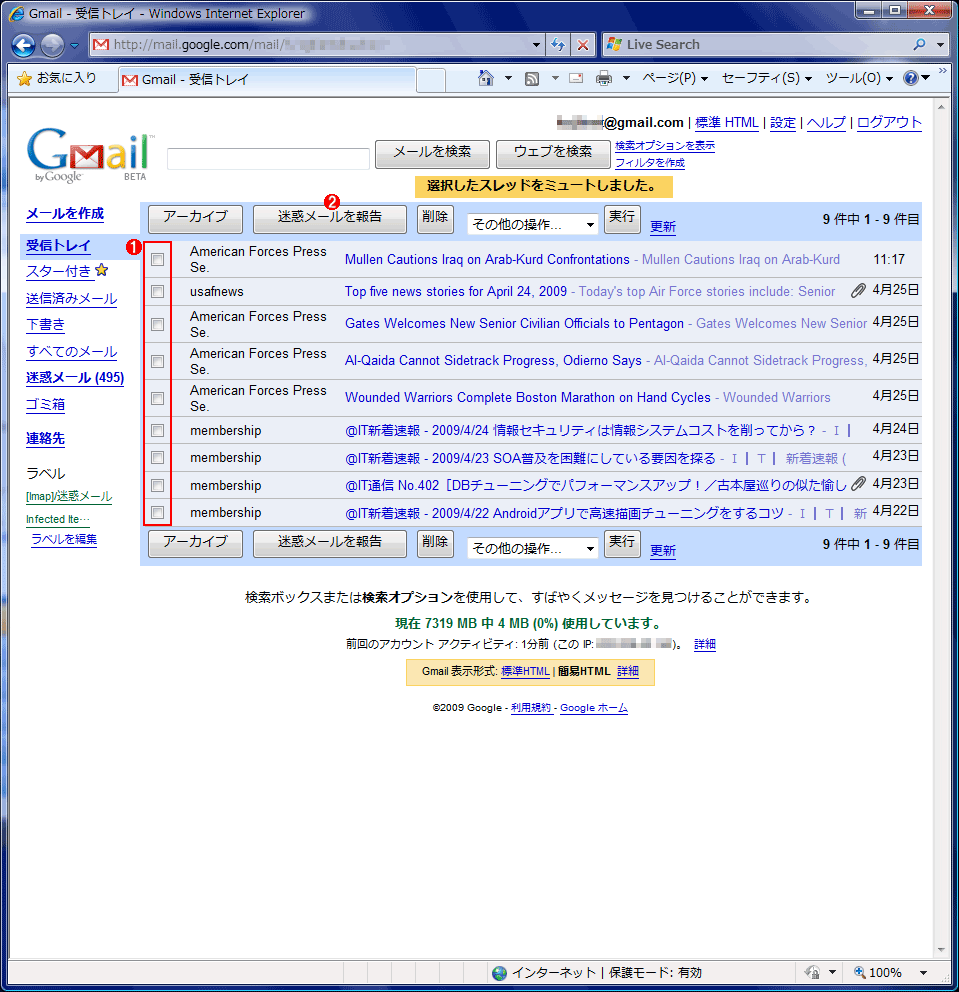Viewport: 959px width, 992px height.
Task: Click the blue Help question mark icon
Action: [x=910, y=78]
